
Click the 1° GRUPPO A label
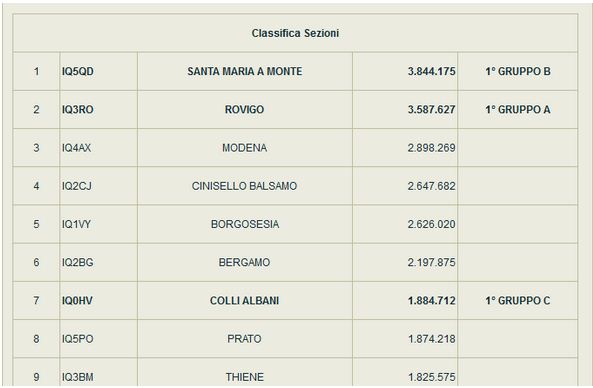click(518, 110)
